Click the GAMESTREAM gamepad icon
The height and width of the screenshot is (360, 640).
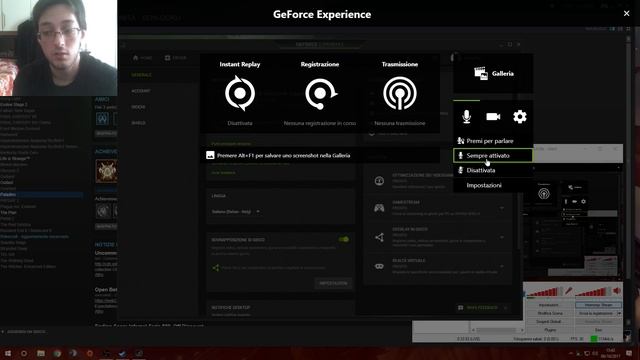pos(379,208)
